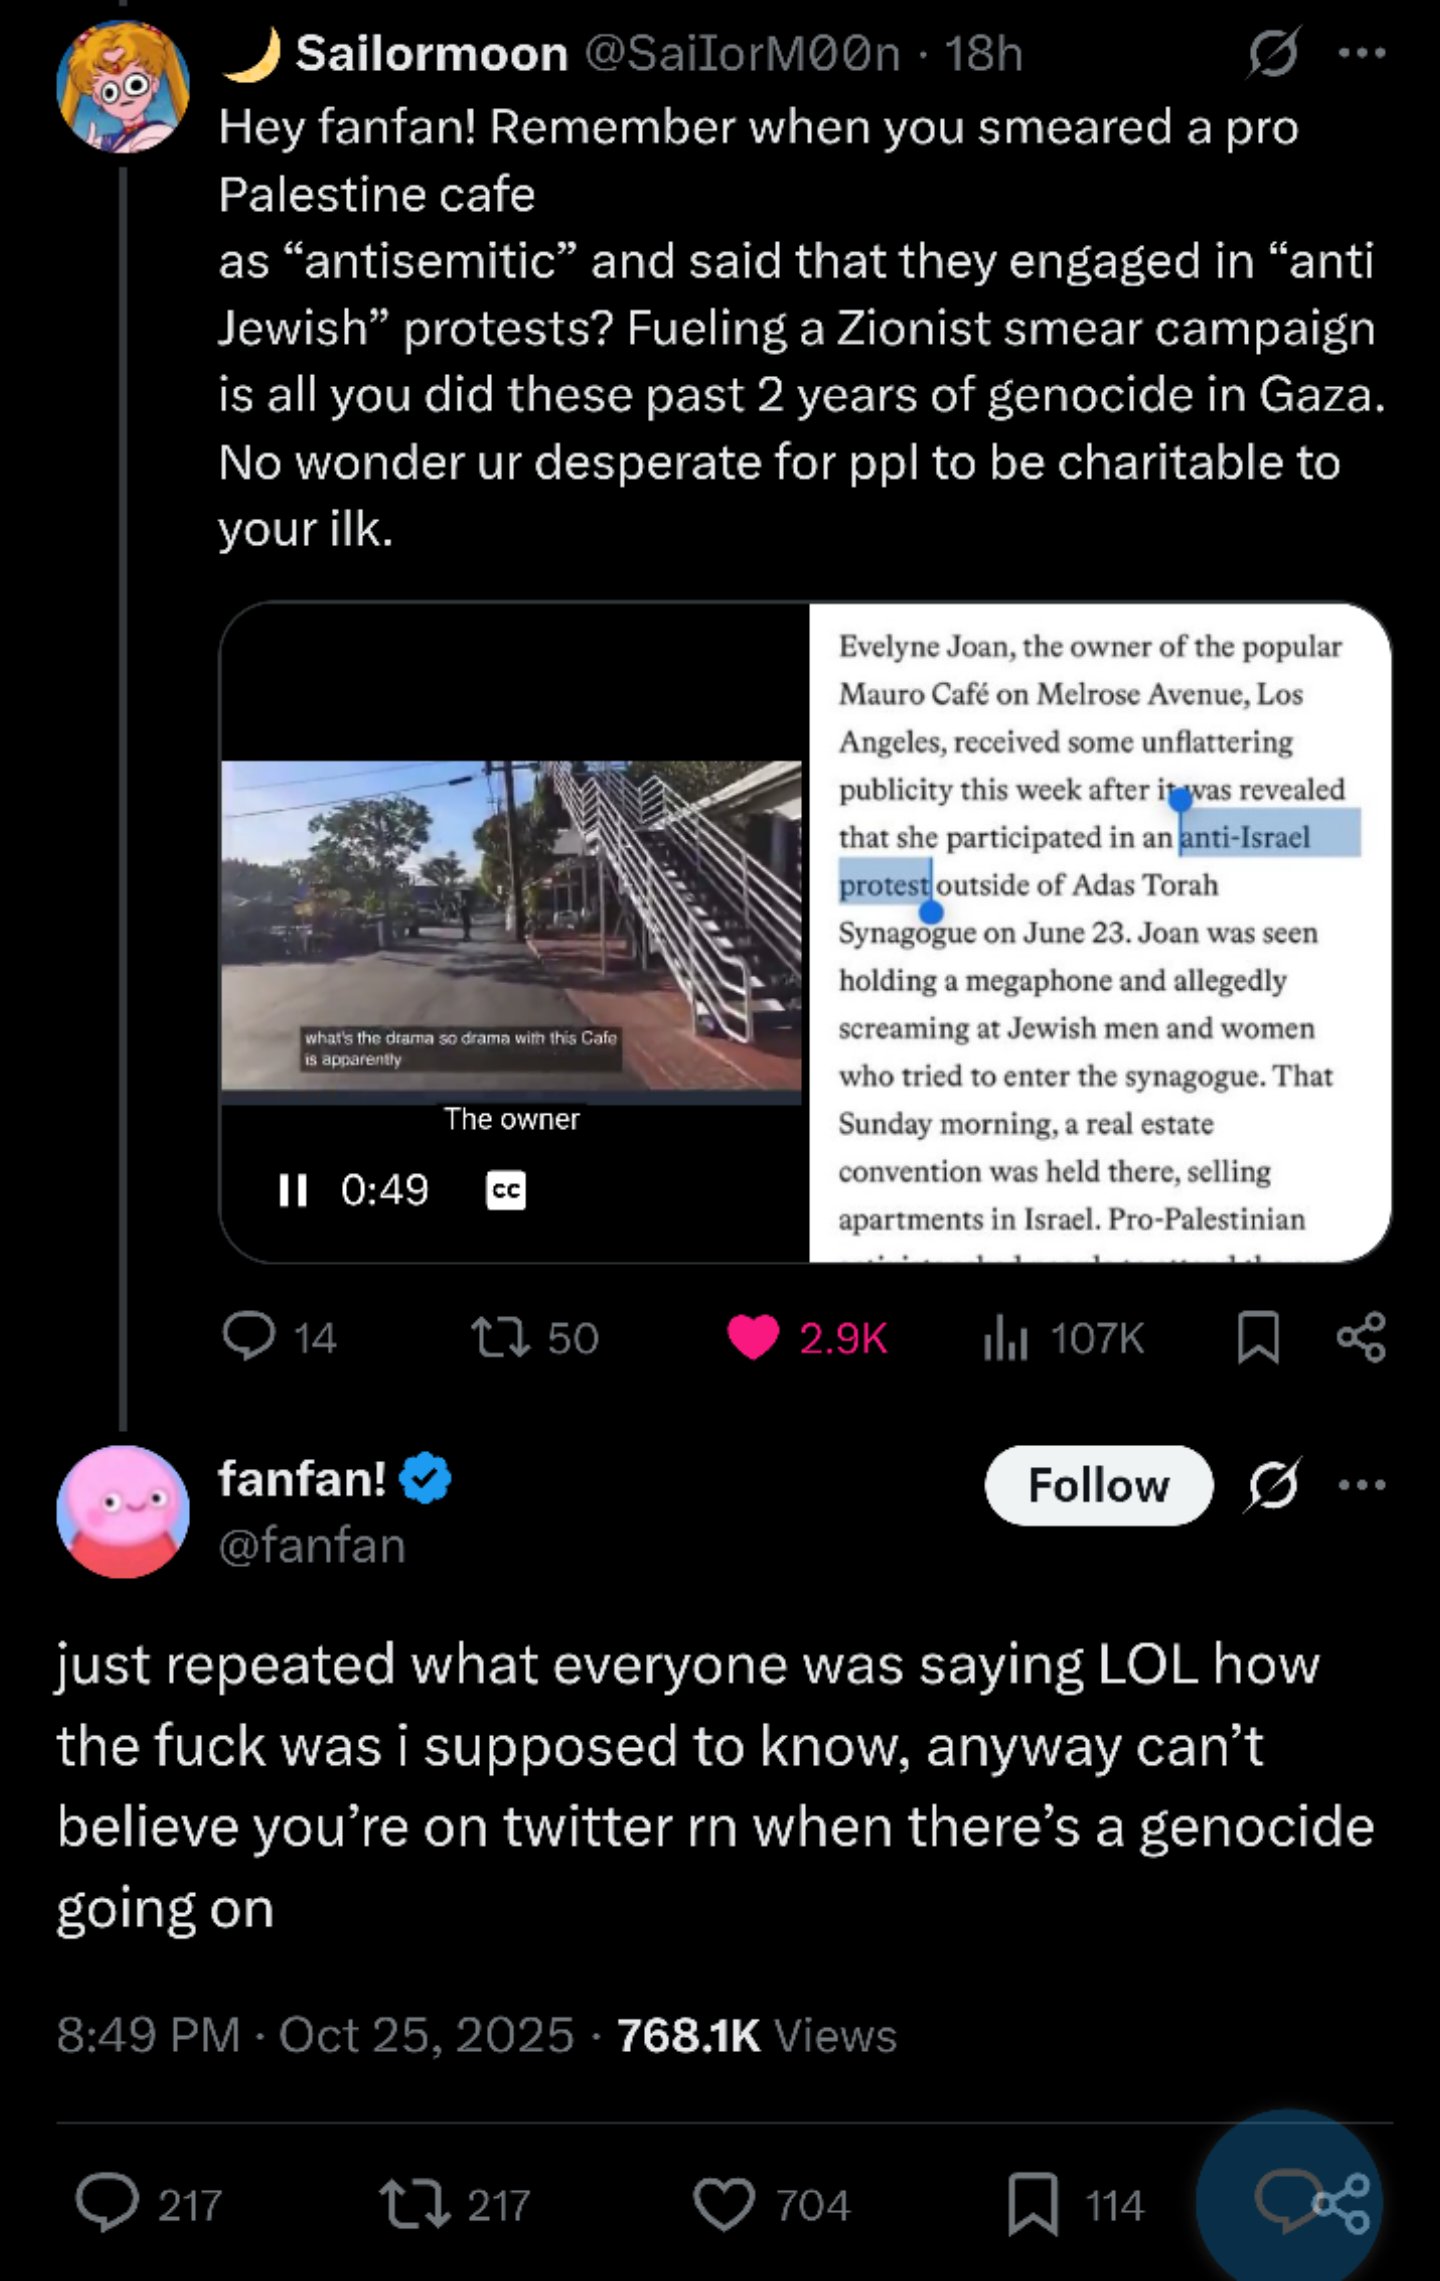Screen dimensions: 1440x2281
Task: Open the @fanfan profile handle
Action: coord(312,1546)
